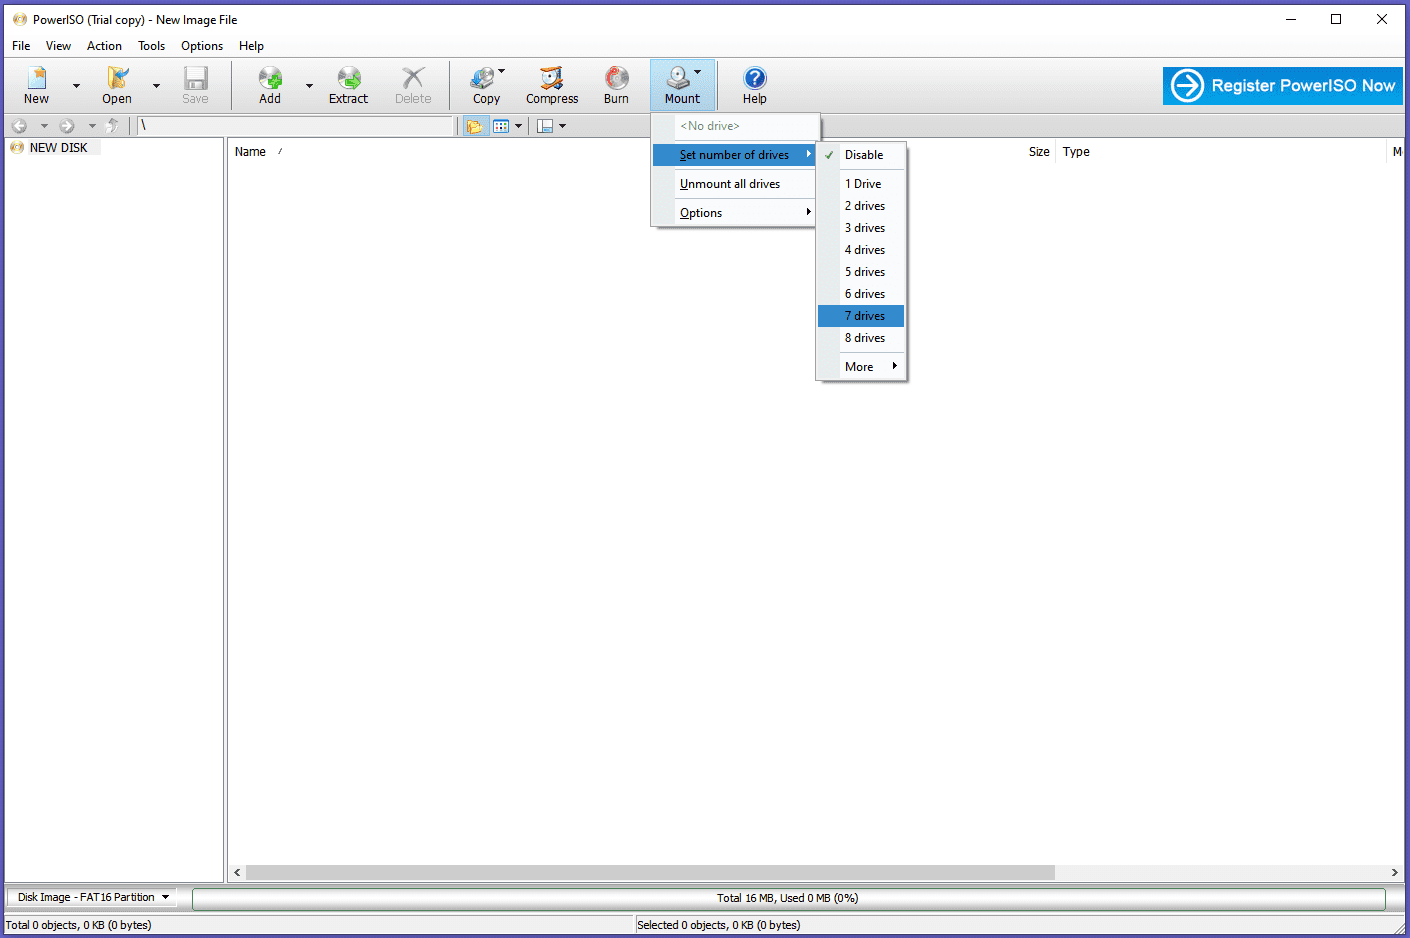This screenshot has height=938, width=1410.
Task: Go back with the left arrow icon
Action: click(x=19, y=126)
